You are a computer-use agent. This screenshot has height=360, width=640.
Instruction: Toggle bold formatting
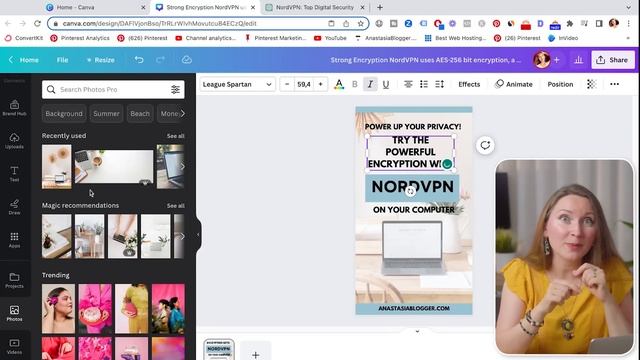point(355,84)
